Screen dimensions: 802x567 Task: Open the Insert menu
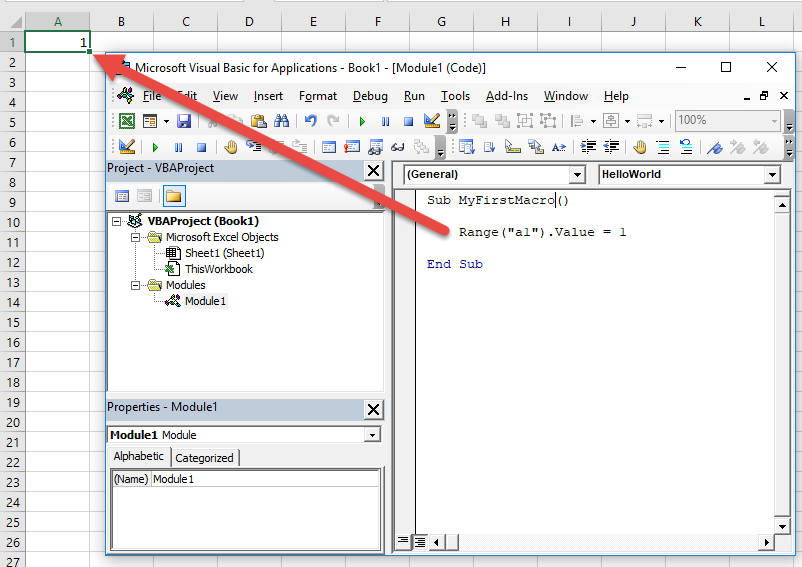pos(268,96)
